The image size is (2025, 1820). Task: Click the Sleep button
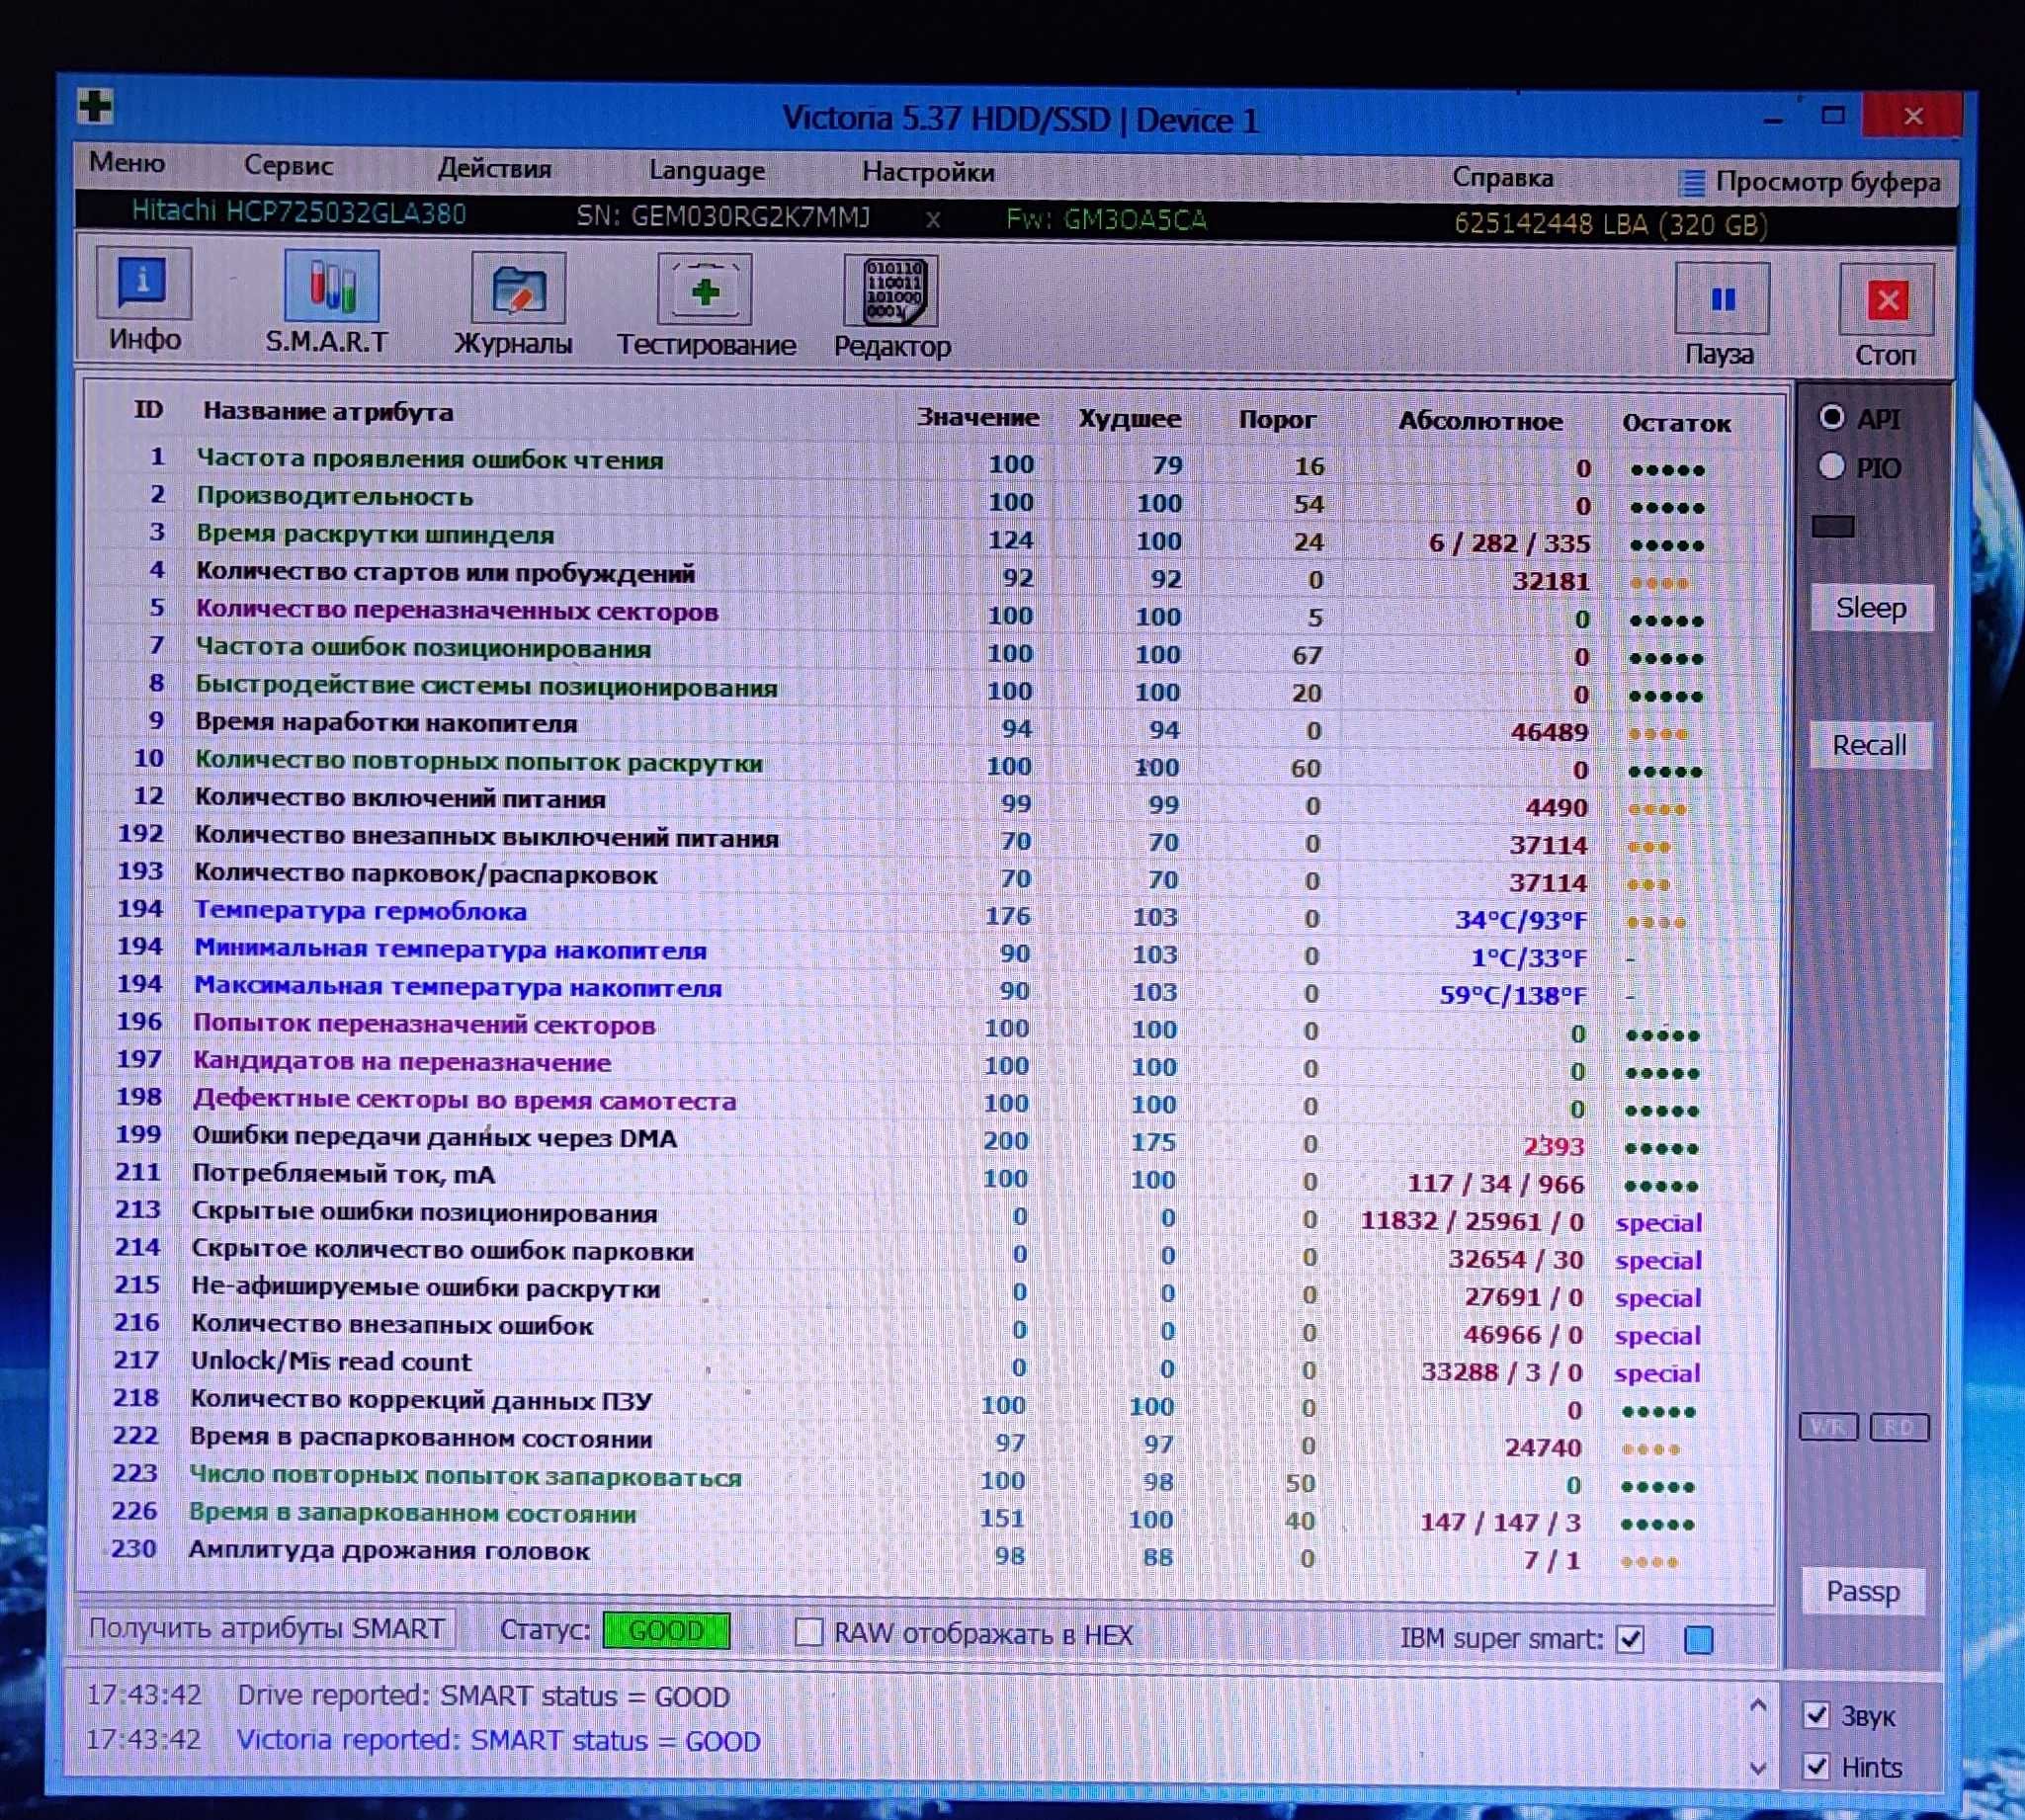click(1871, 608)
